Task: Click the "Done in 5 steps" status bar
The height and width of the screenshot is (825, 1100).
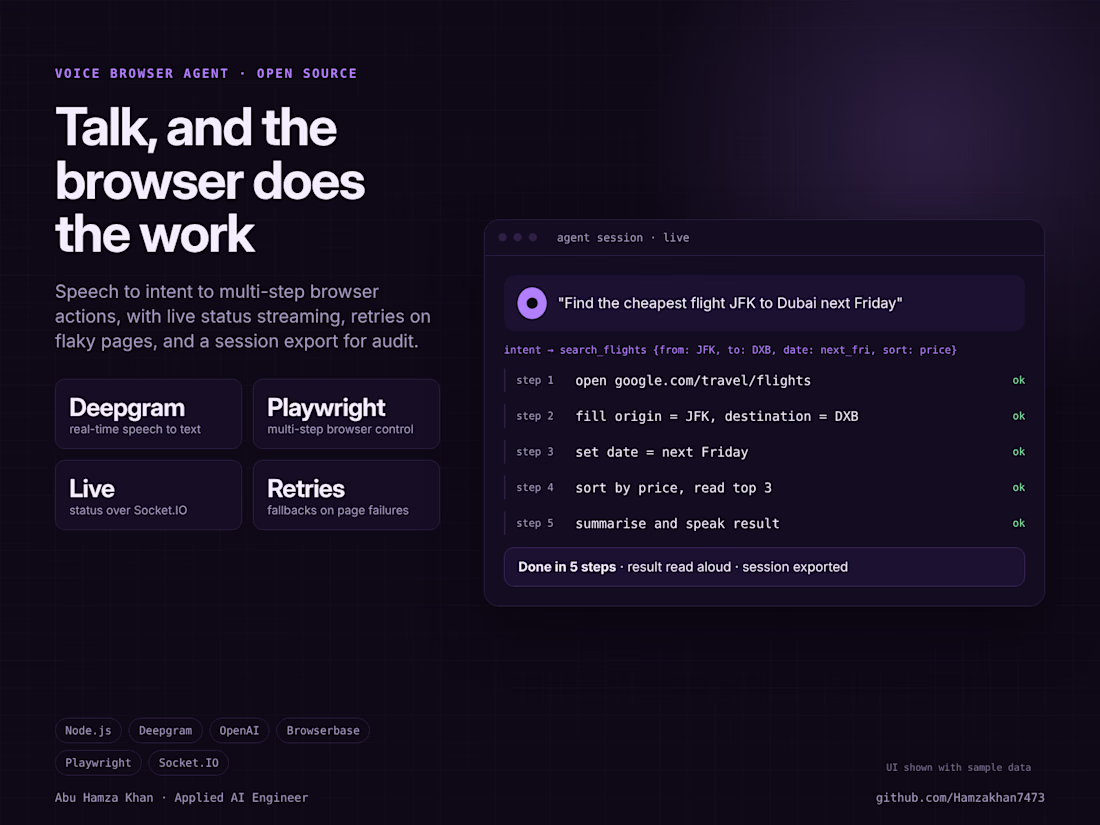Action: [x=765, y=567]
